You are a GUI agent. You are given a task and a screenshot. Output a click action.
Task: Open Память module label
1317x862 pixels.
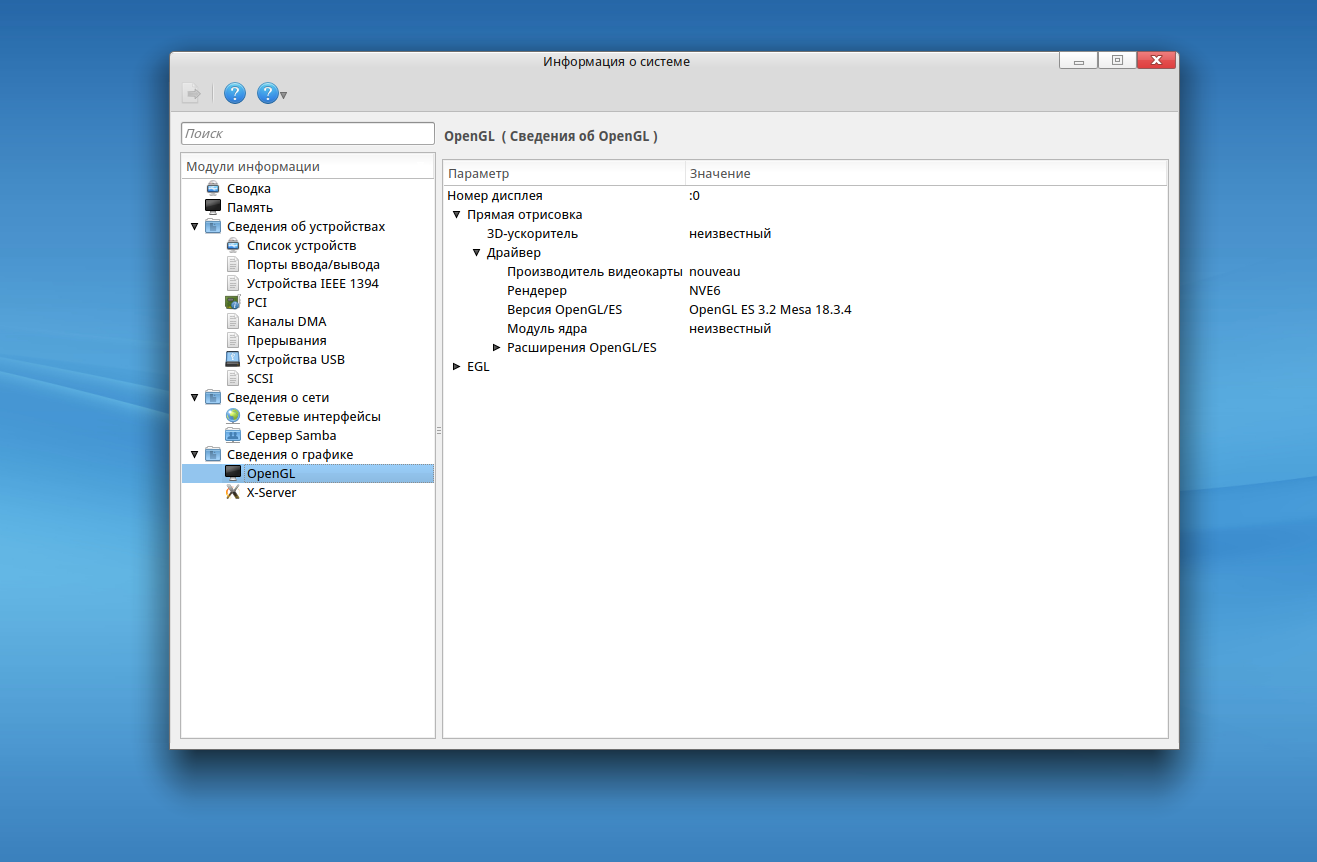coord(250,207)
